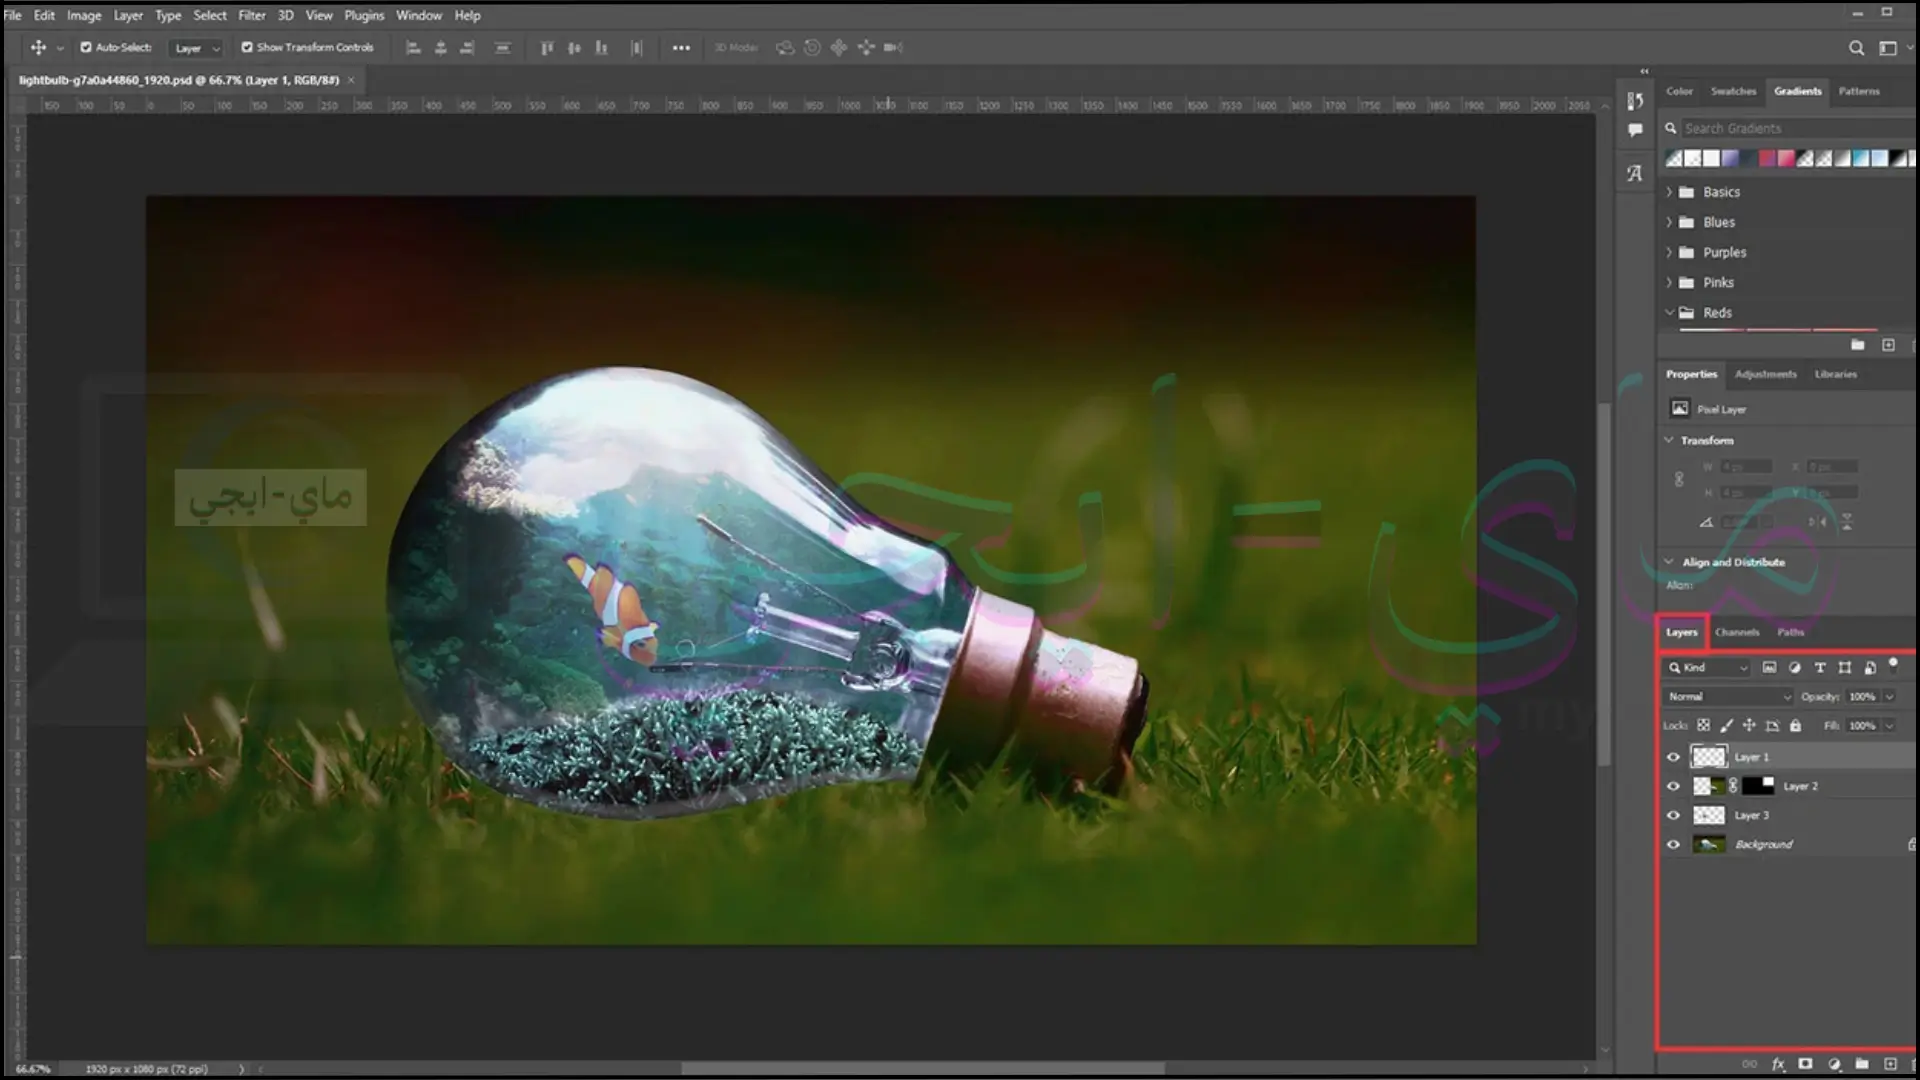This screenshot has width=1920, height=1080.
Task: Open the comments panel speech bubble icon
Action: point(1635,130)
